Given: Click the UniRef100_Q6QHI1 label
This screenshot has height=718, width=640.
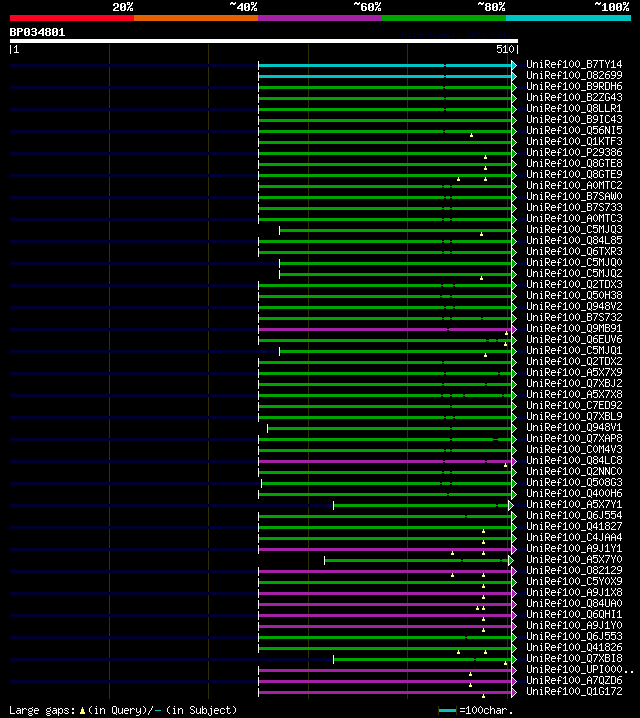Looking at the screenshot, I should pos(574,615).
